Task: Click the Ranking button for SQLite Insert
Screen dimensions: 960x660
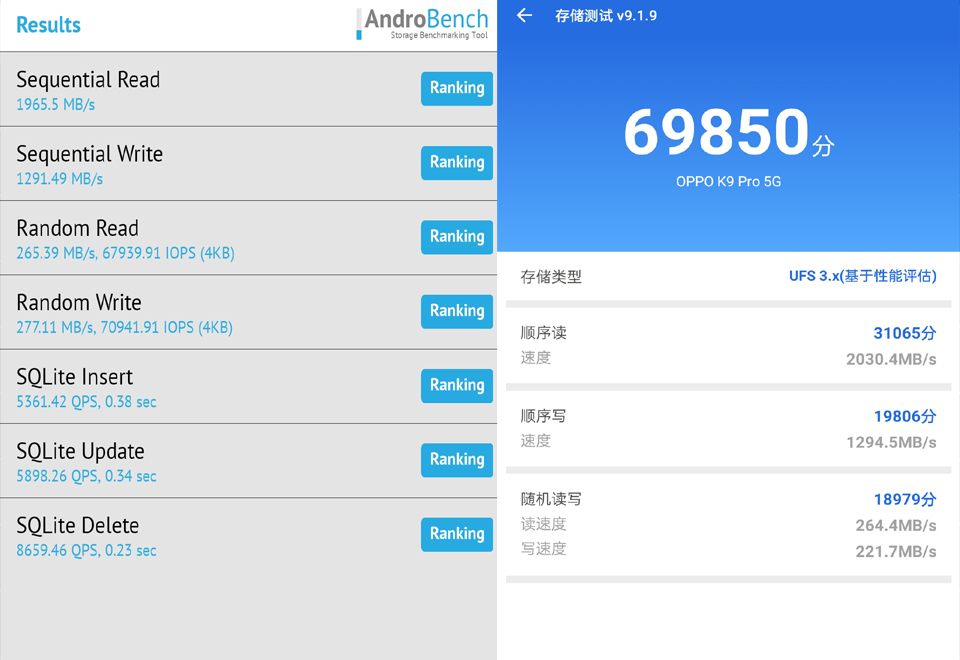Action: [x=456, y=385]
